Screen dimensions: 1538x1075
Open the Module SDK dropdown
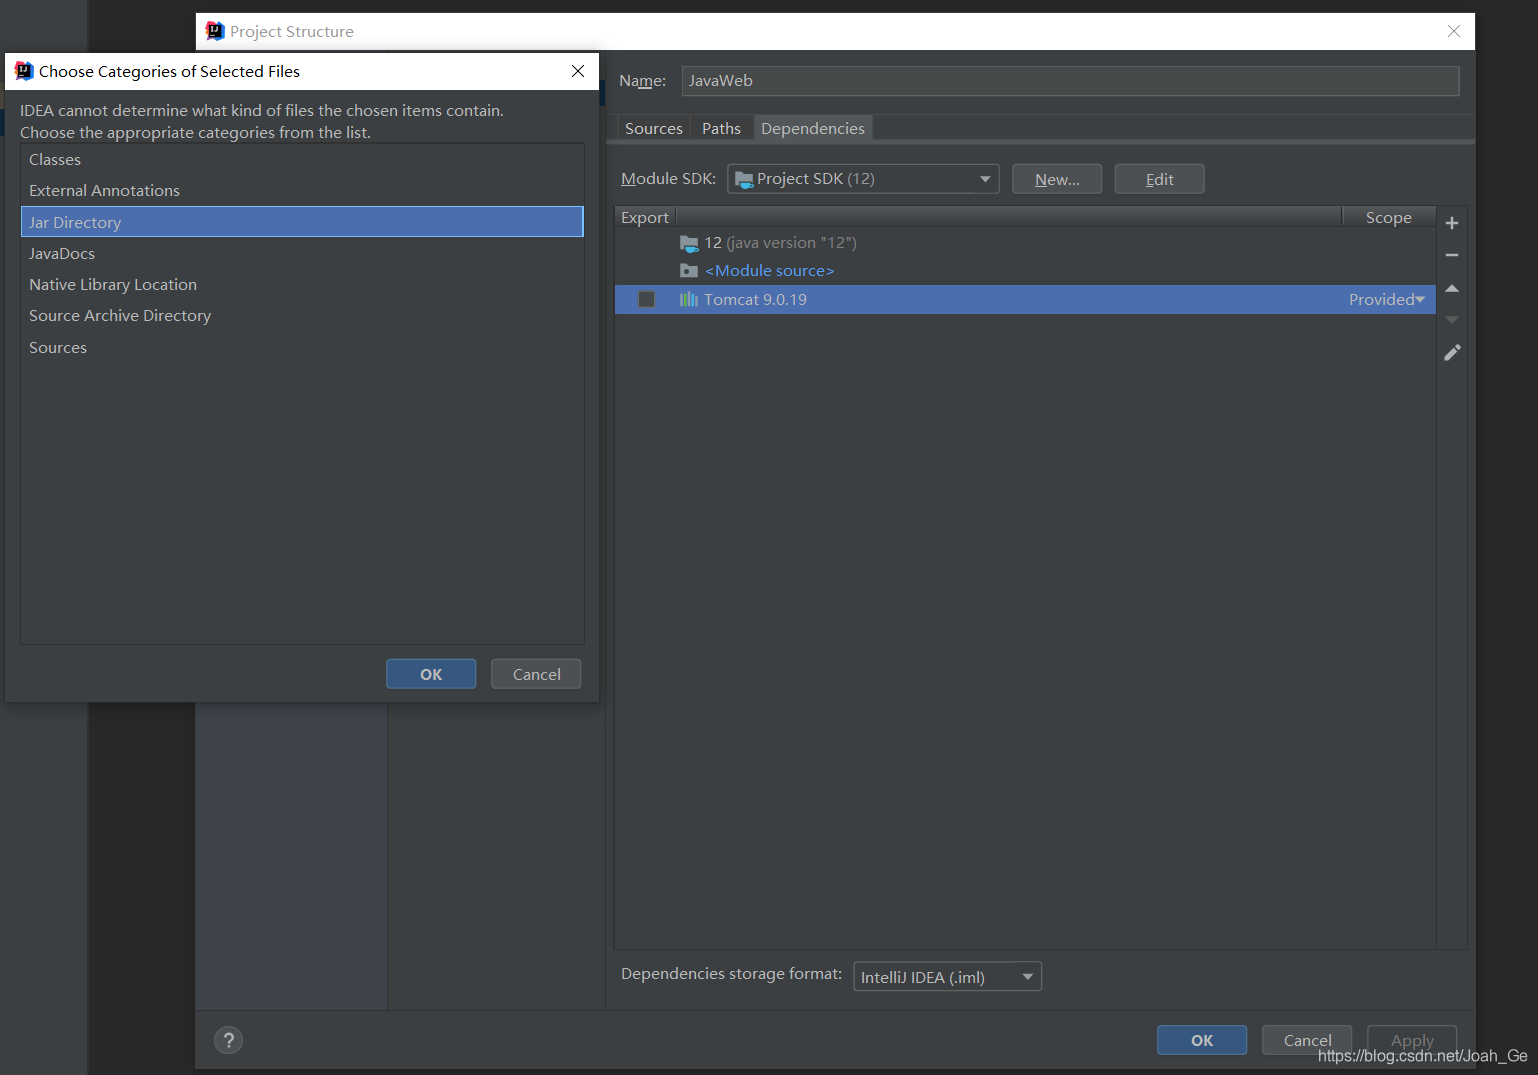coord(863,179)
